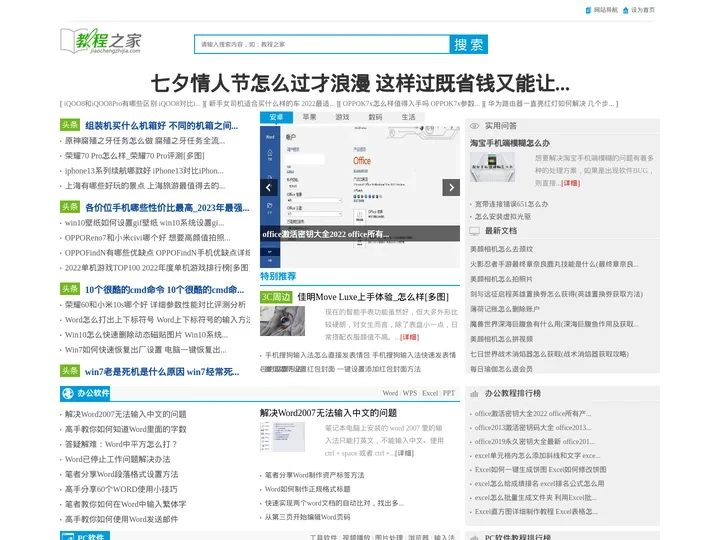Open the 佳明Move Luxe watch thumbnail
This screenshot has height=540, width=720.
pos(282,321)
